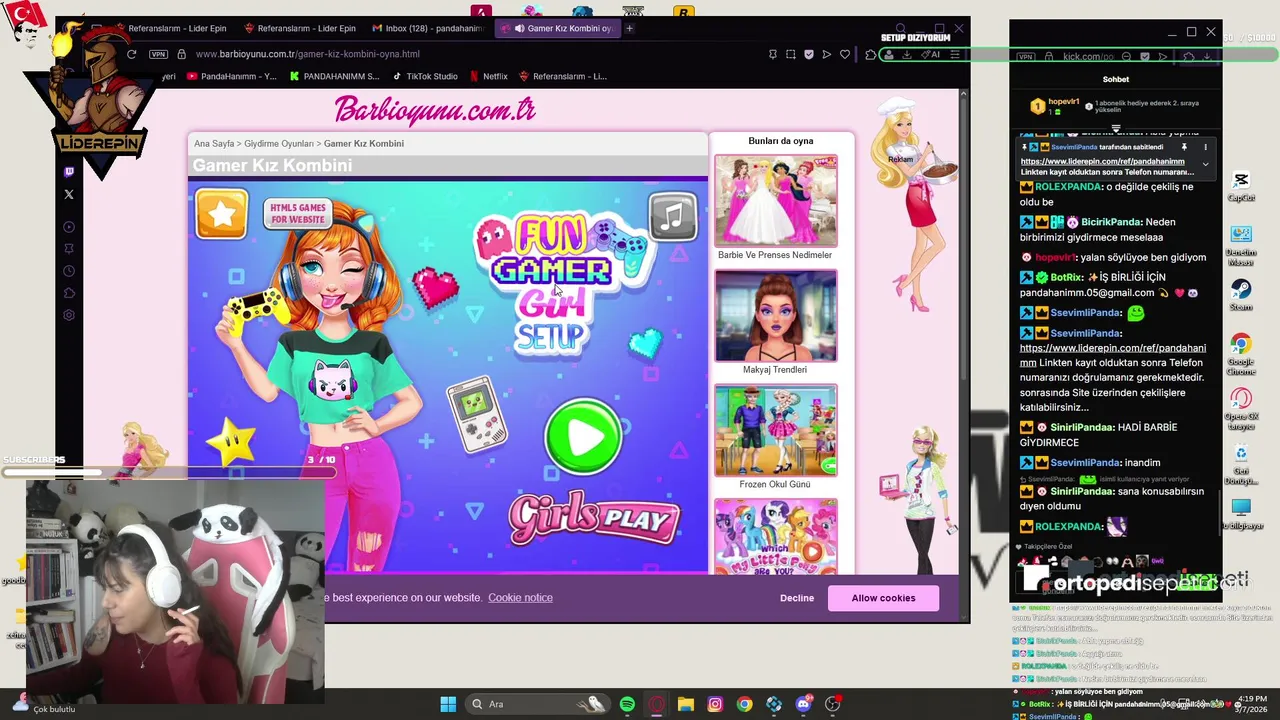
Task: Open the HTML5 Games For Website badge
Action: (x=297, y=213)
